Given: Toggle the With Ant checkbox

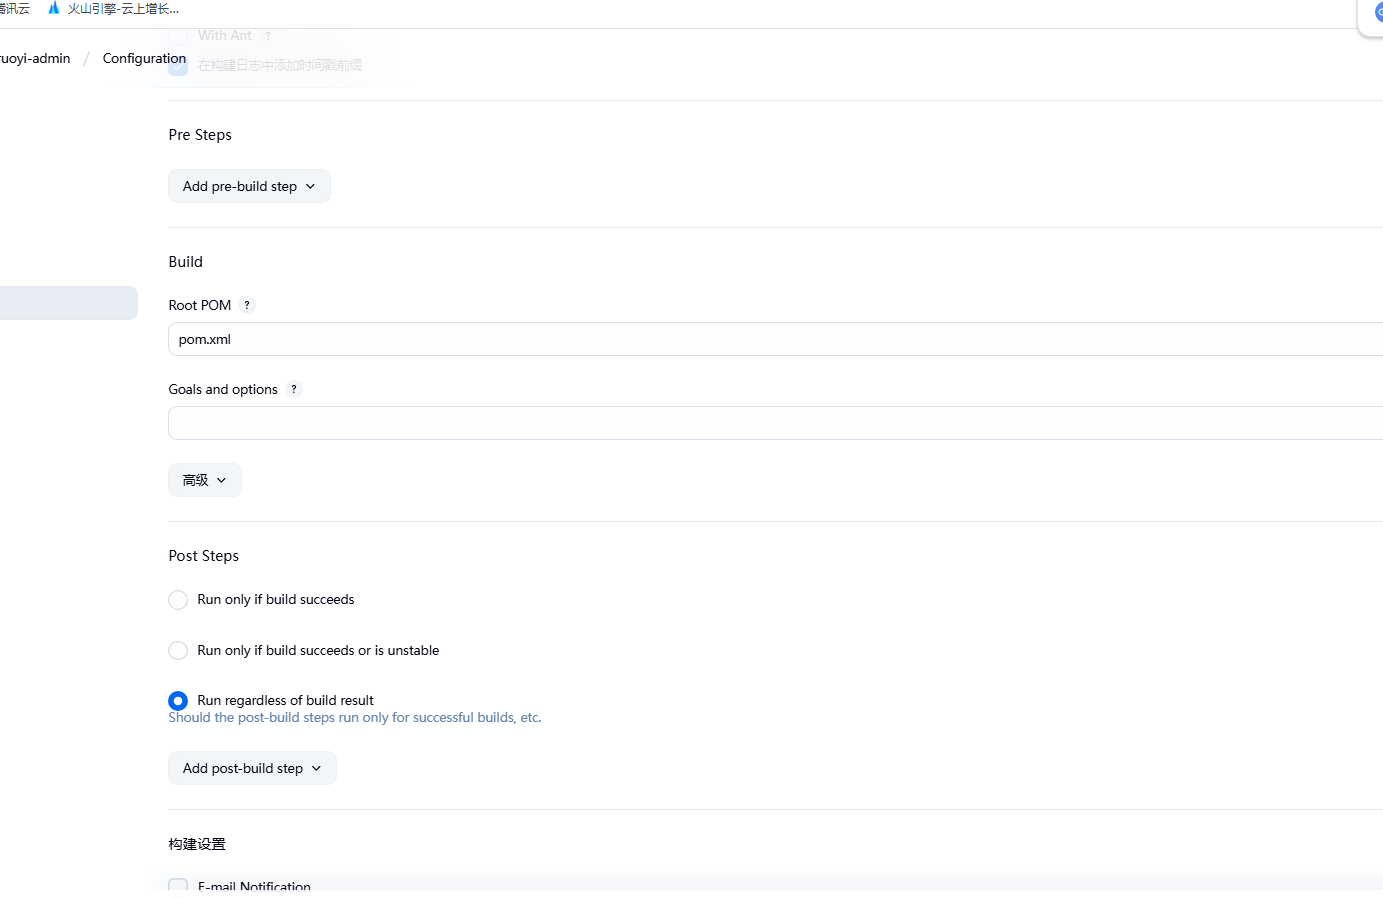Looking at the screenshot, I should [x=178, y=36].
